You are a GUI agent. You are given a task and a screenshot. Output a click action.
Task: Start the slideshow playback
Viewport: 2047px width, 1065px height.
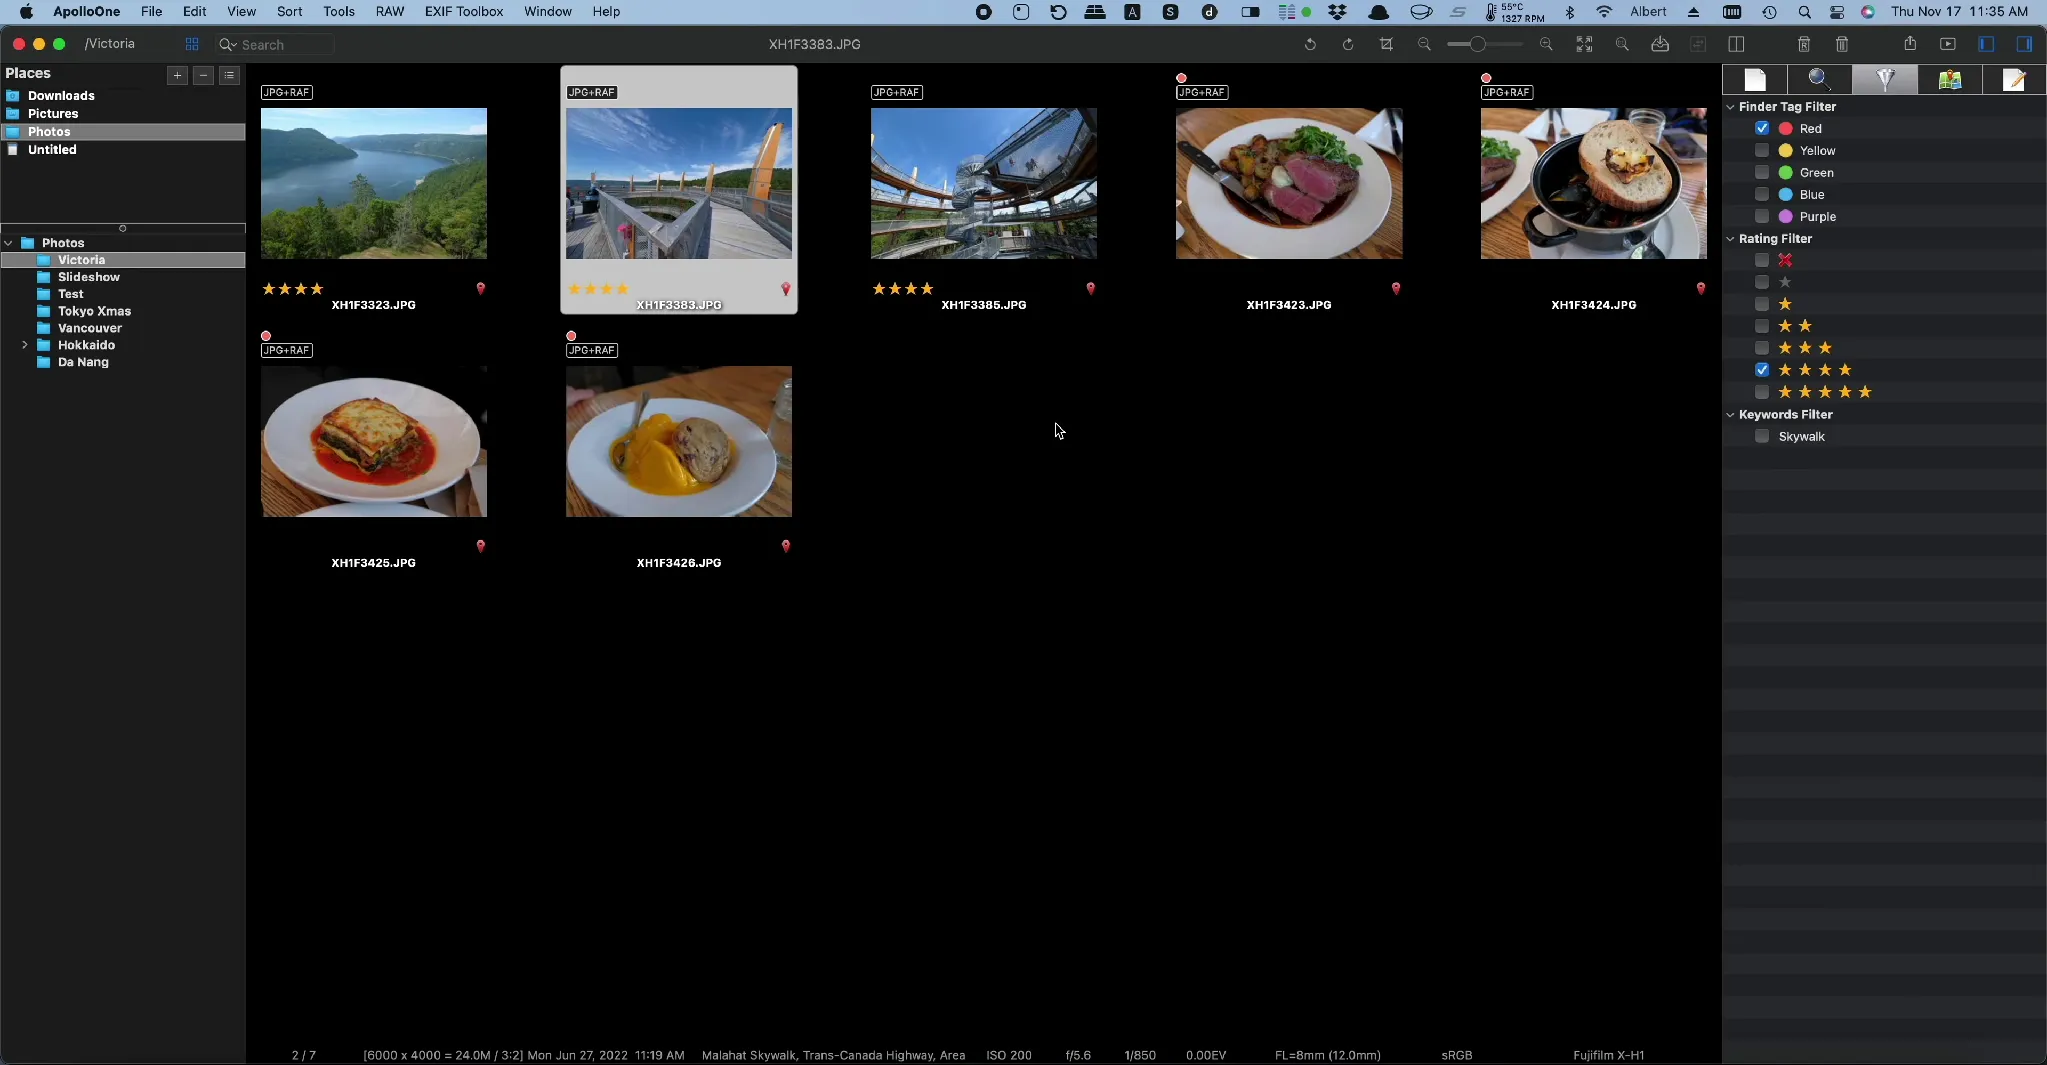pos(1948,44)
